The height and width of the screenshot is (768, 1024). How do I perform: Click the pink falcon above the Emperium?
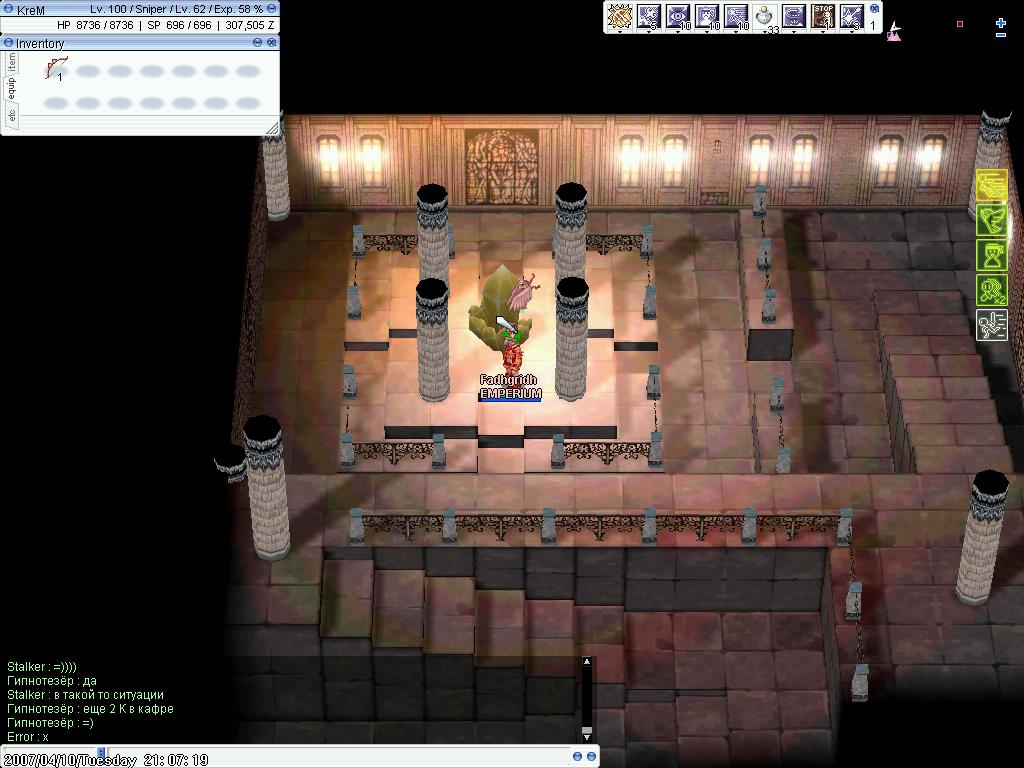525,293
